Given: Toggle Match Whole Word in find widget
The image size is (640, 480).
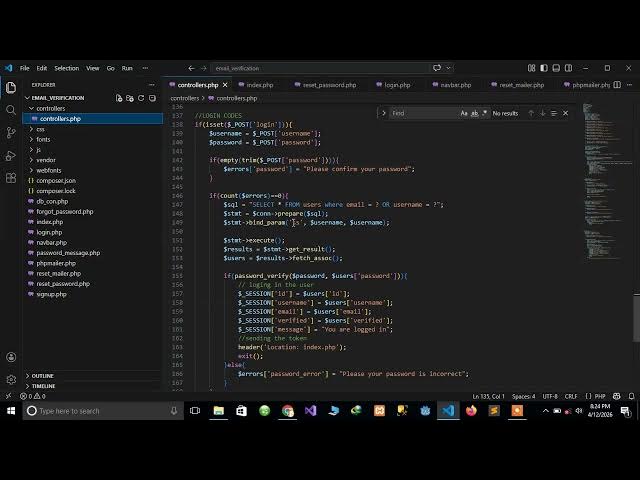Looking at the screenshot, I should point(474,113).
